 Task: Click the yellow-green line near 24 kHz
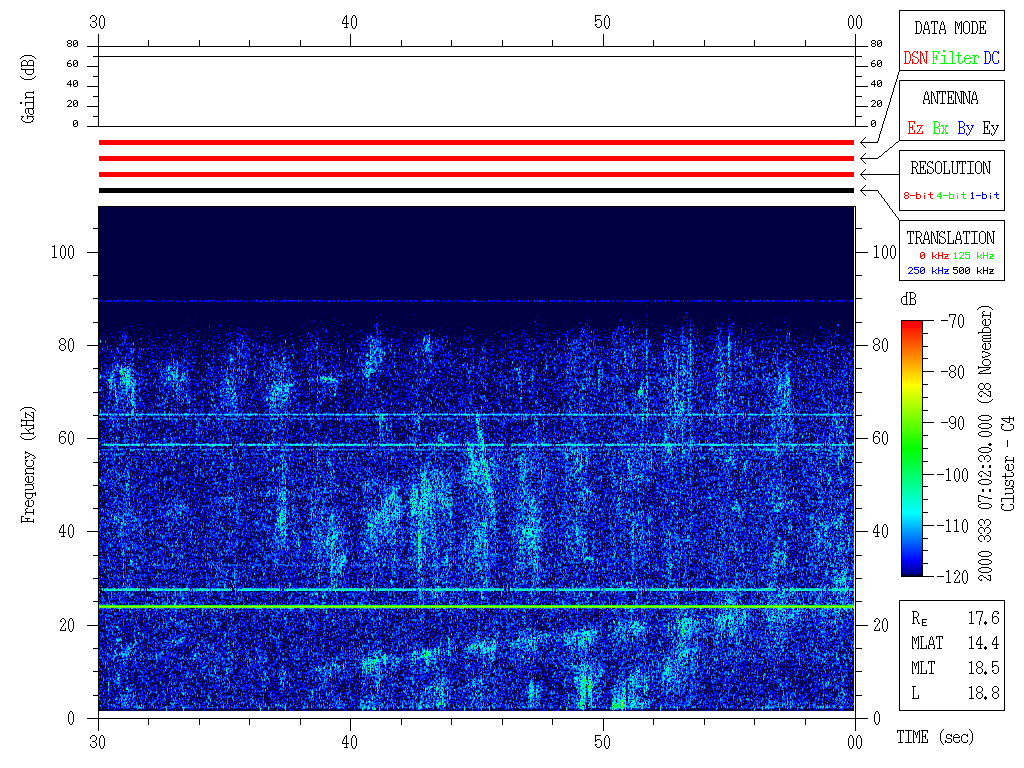point(476,606)
